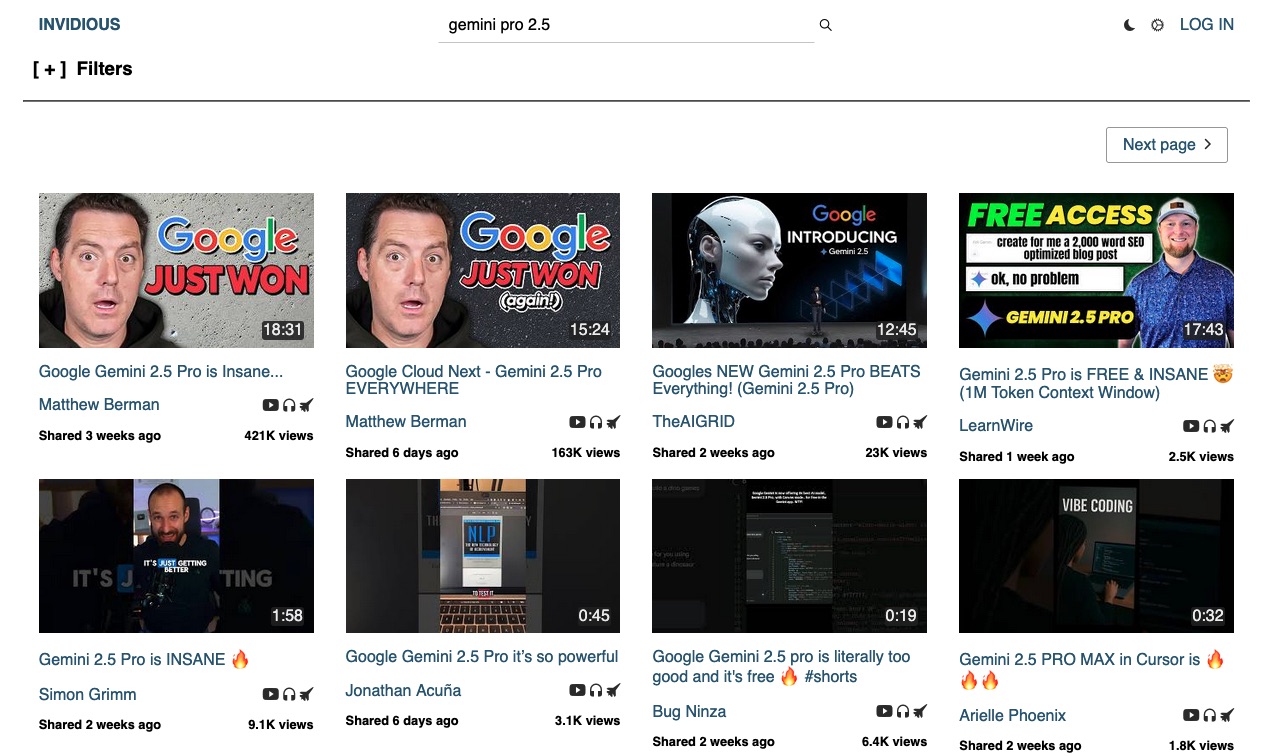Open YouTube icon on Arielle Phoenix video
This screenshot has width=1278, height=756.
click(1191, 715)
